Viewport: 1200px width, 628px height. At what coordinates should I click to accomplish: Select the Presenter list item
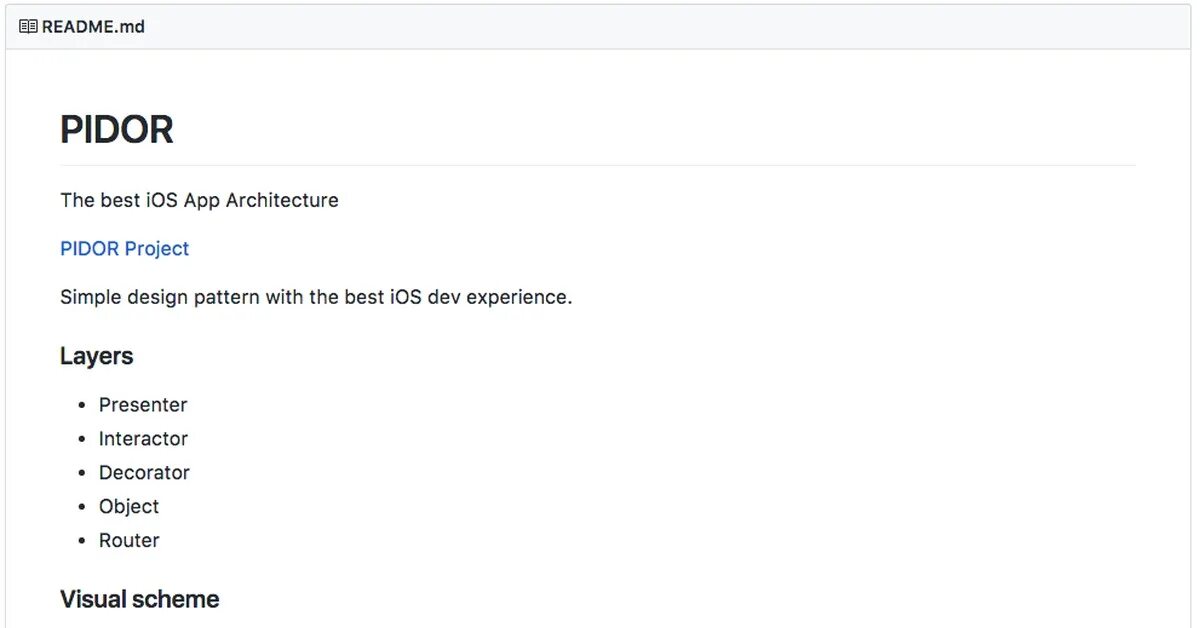pyautogui.click(x=143, y=405)
